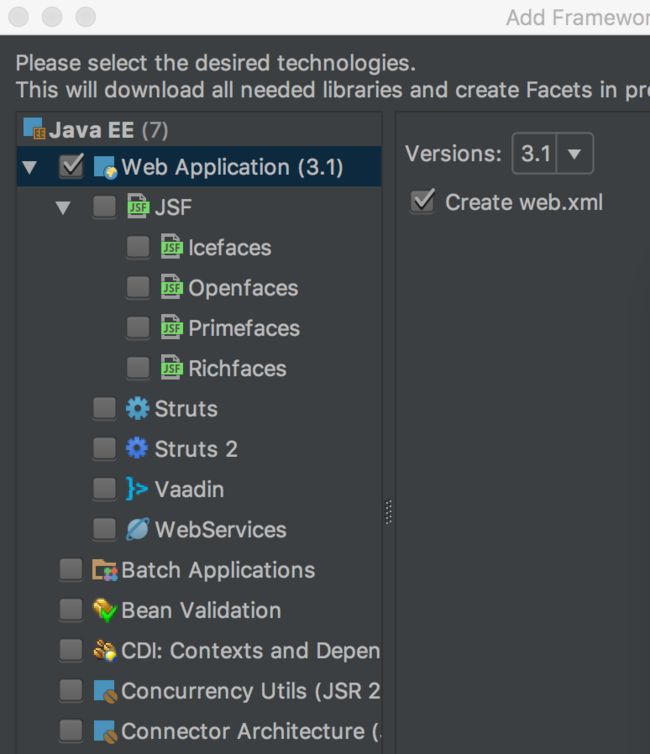Check the CDI Contexts checkbox
This screenshot has height=754, width=650.
point(71,650)
